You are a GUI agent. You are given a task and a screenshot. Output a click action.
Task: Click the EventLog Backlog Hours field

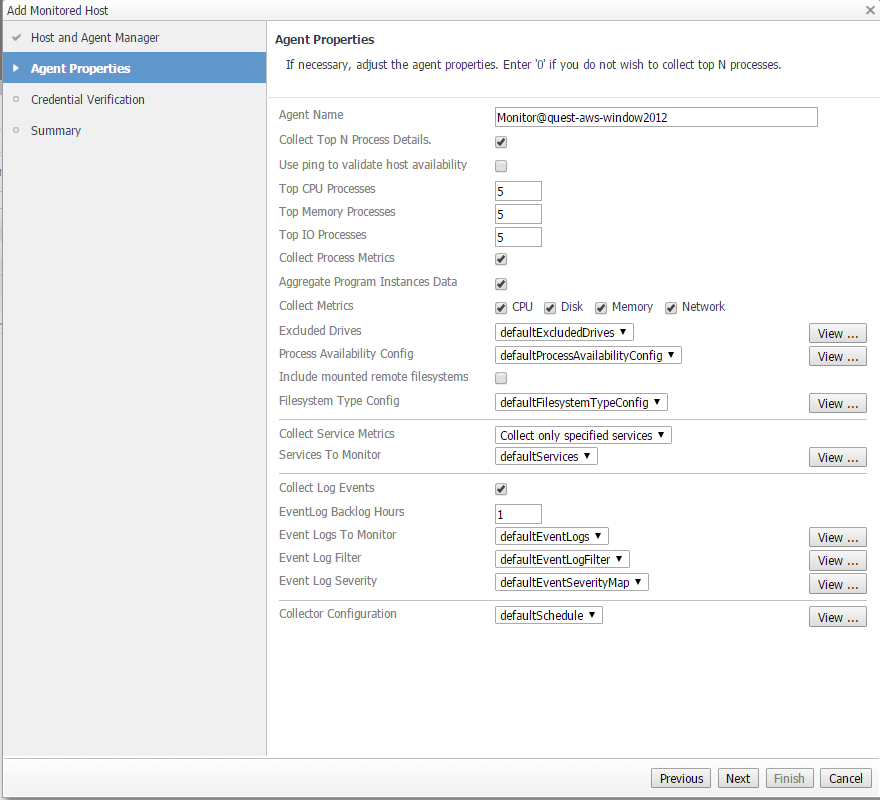pos(518,514)
